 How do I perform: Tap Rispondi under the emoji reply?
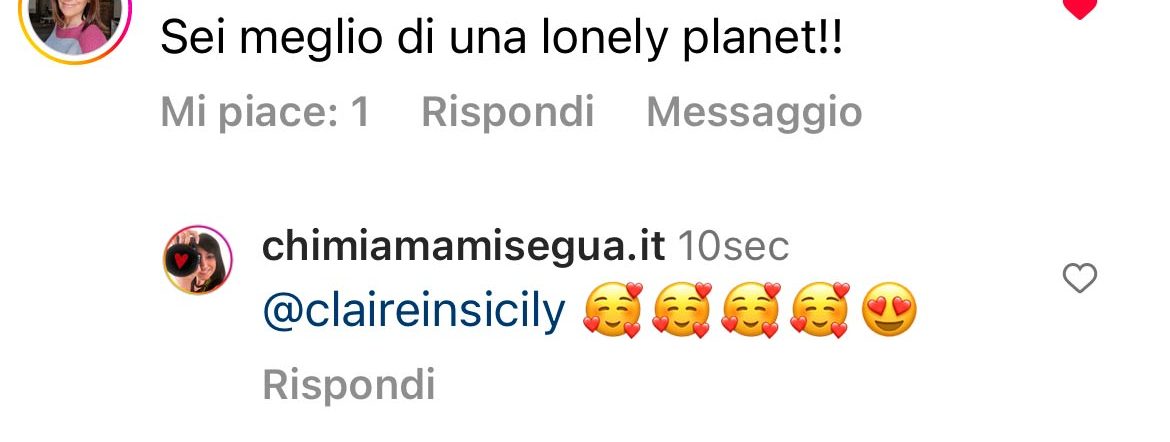[x=348, y=385]
